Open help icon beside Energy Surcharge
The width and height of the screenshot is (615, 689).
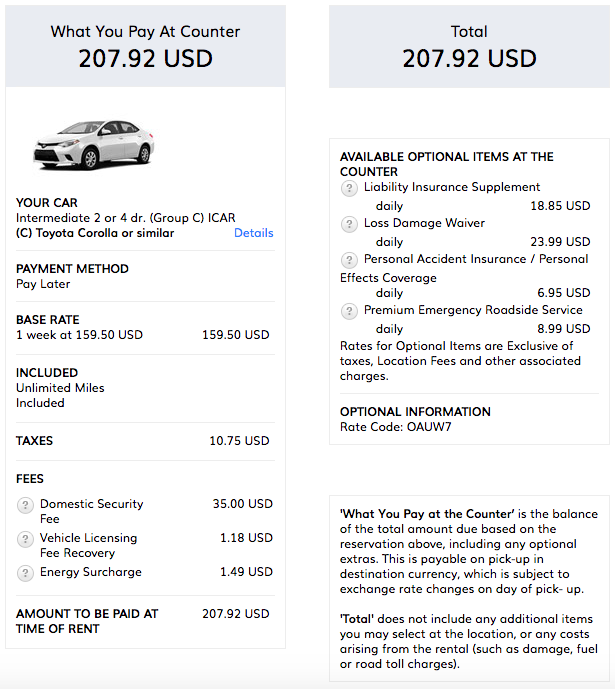point(25,573)
